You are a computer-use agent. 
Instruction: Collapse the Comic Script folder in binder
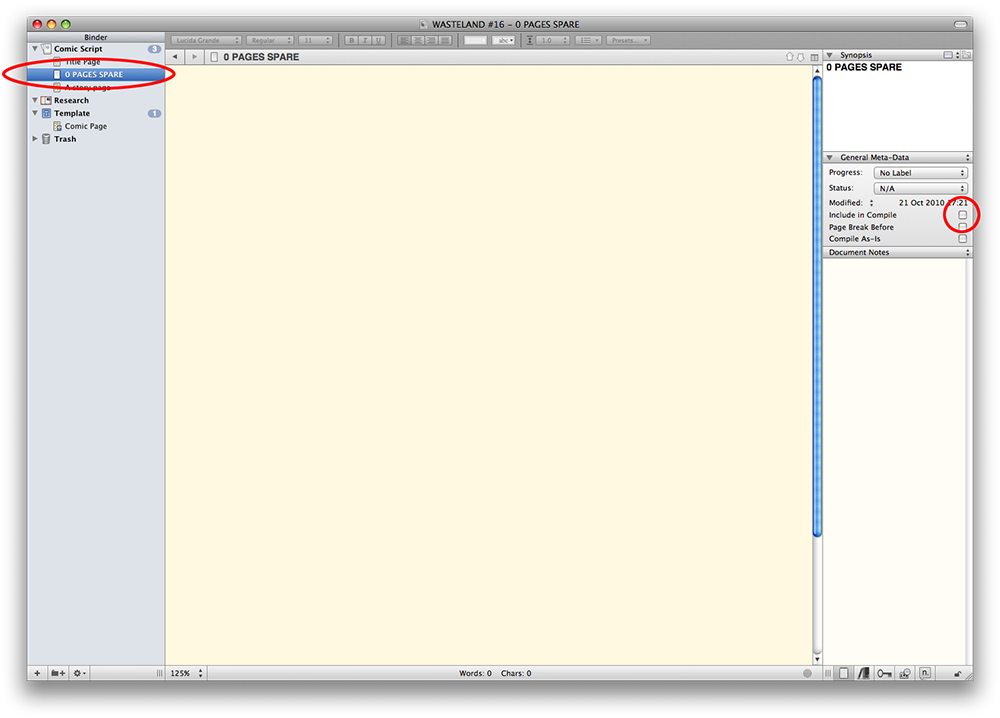point(35,49)
